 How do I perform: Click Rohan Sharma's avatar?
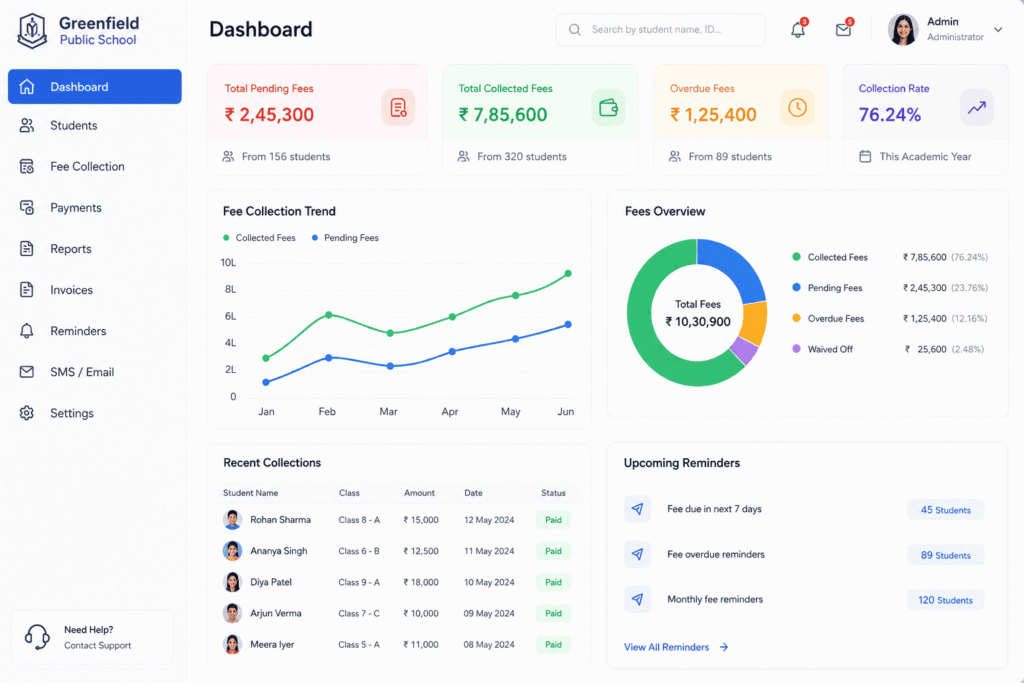pyautogui.click(x=232, y=520)
